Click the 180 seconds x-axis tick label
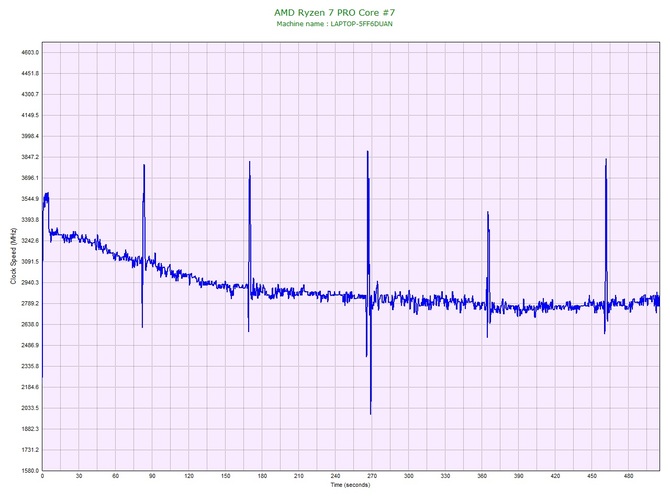This screenshot has width=670, height=502. (x=262, y=476)
